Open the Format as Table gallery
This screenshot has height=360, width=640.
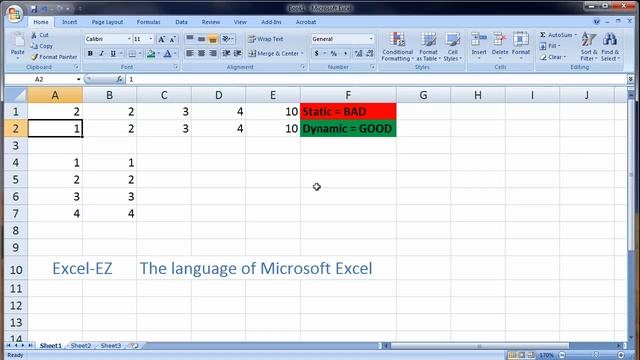pos(429,47)
